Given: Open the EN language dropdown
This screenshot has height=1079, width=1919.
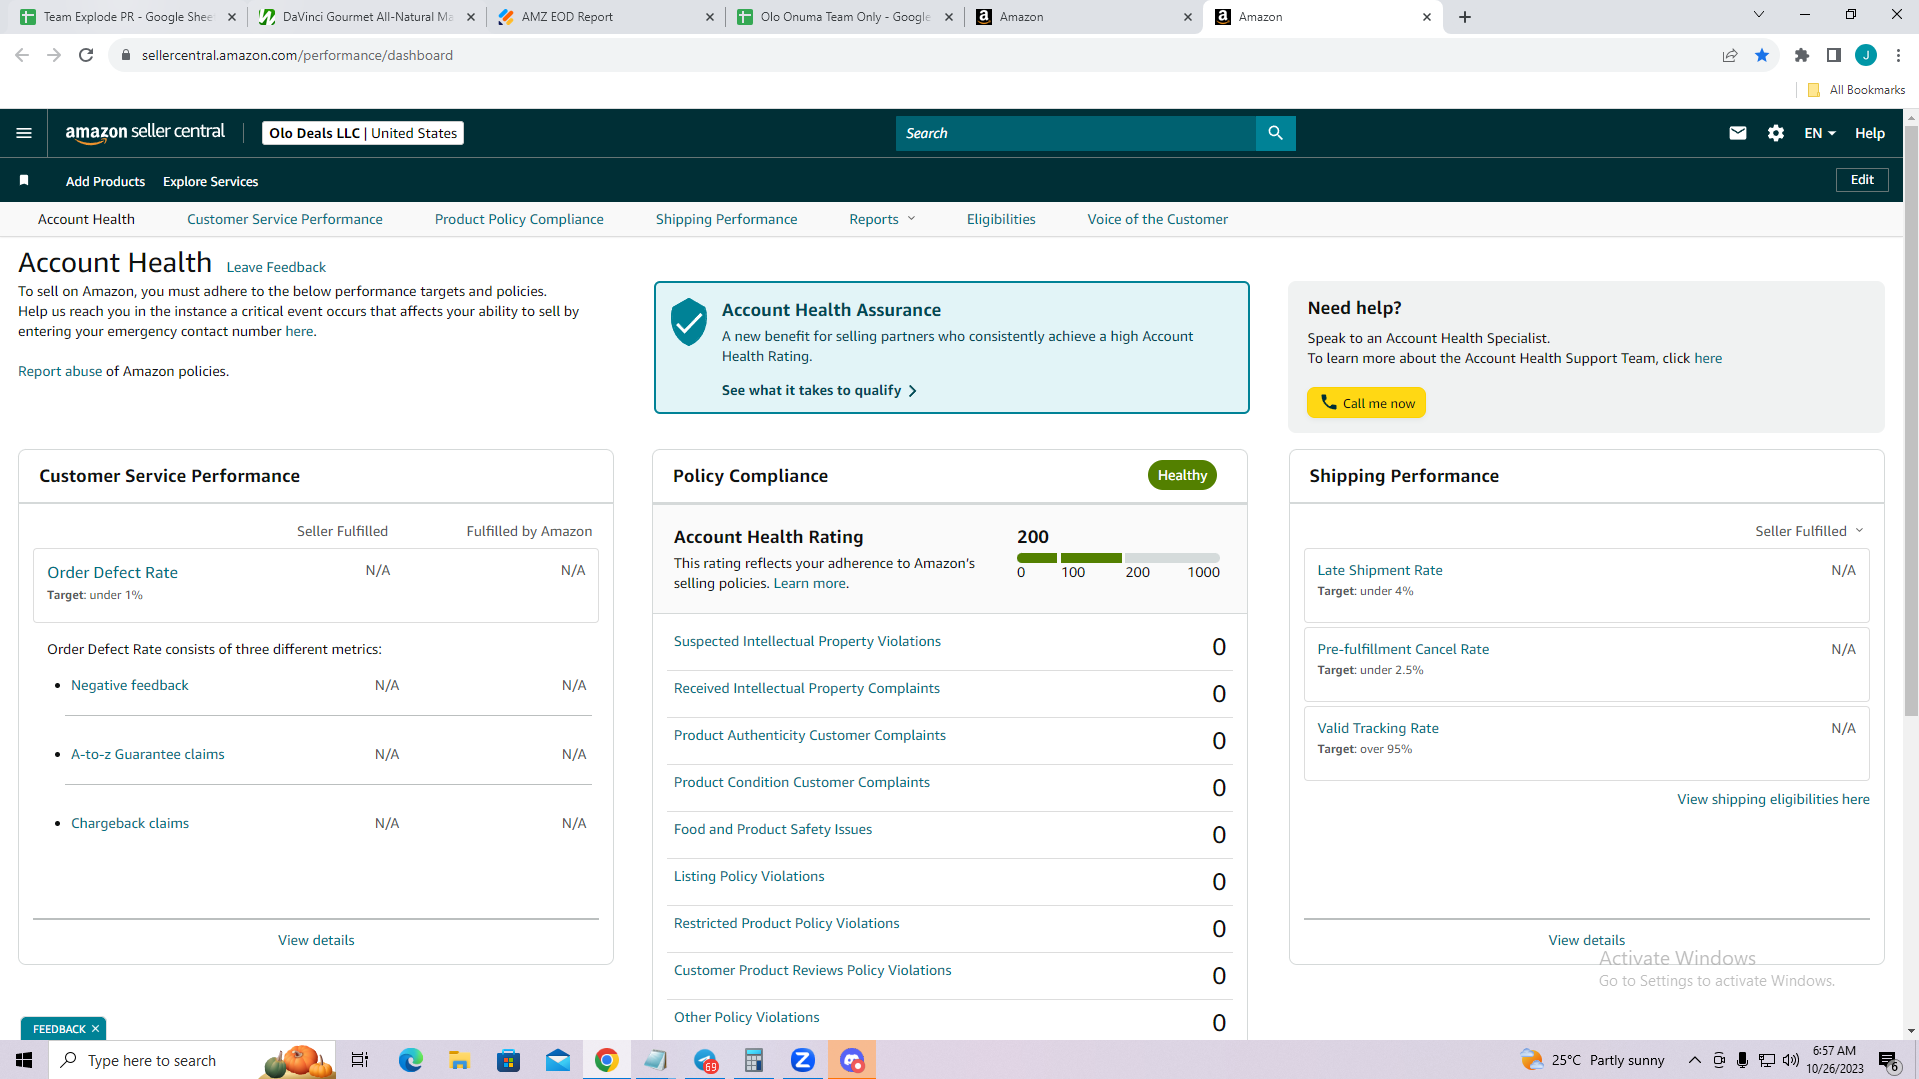Looking at the screenshot, I should coord(1820,133).
